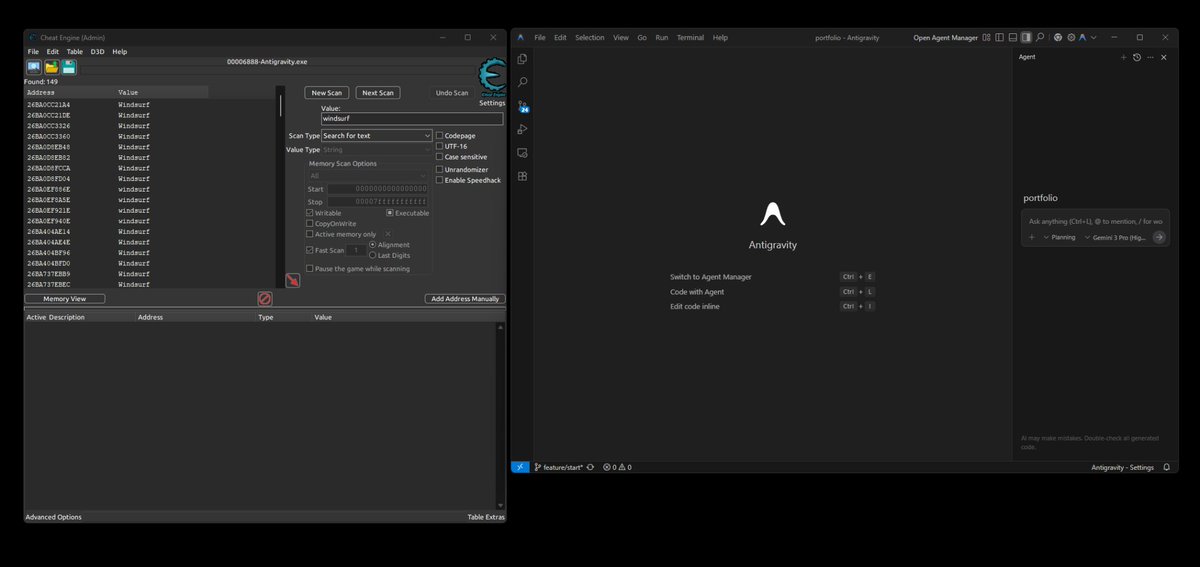This screenshot has width=1200, height=567.
Task: Open Explorer icon in Antigravity activity bar
Action: (522, 59)
